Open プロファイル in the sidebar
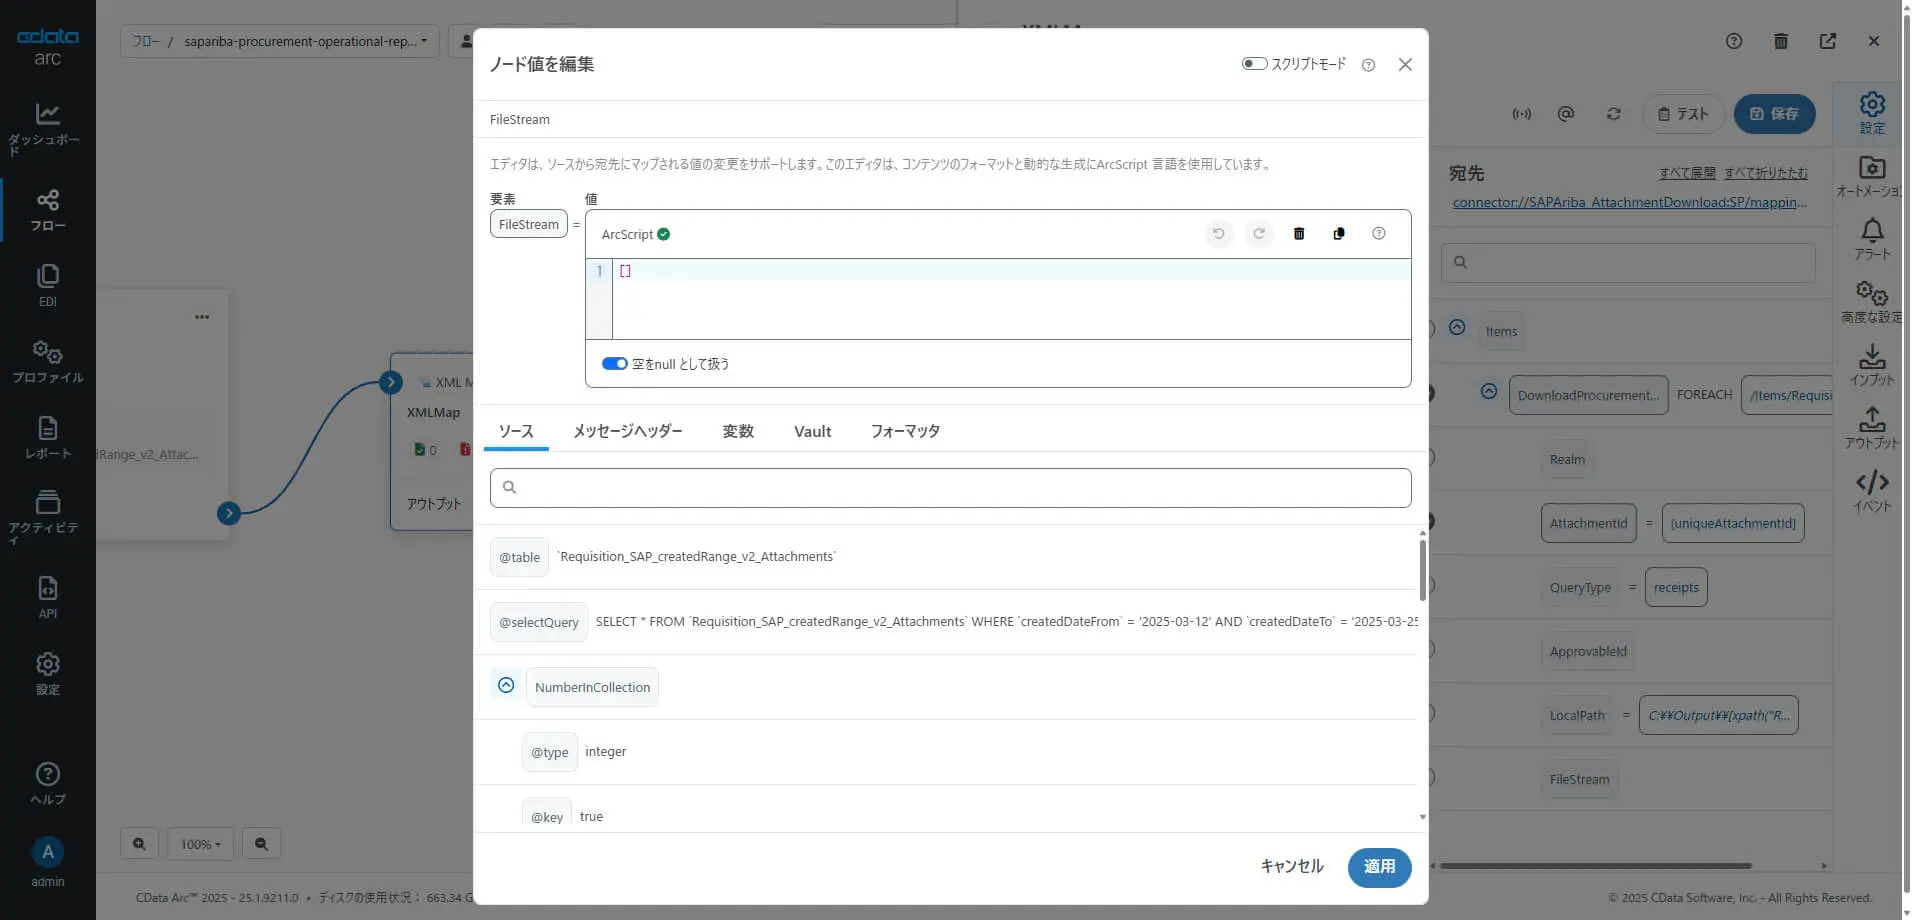Screen dimensions: 1912x920 47,361
